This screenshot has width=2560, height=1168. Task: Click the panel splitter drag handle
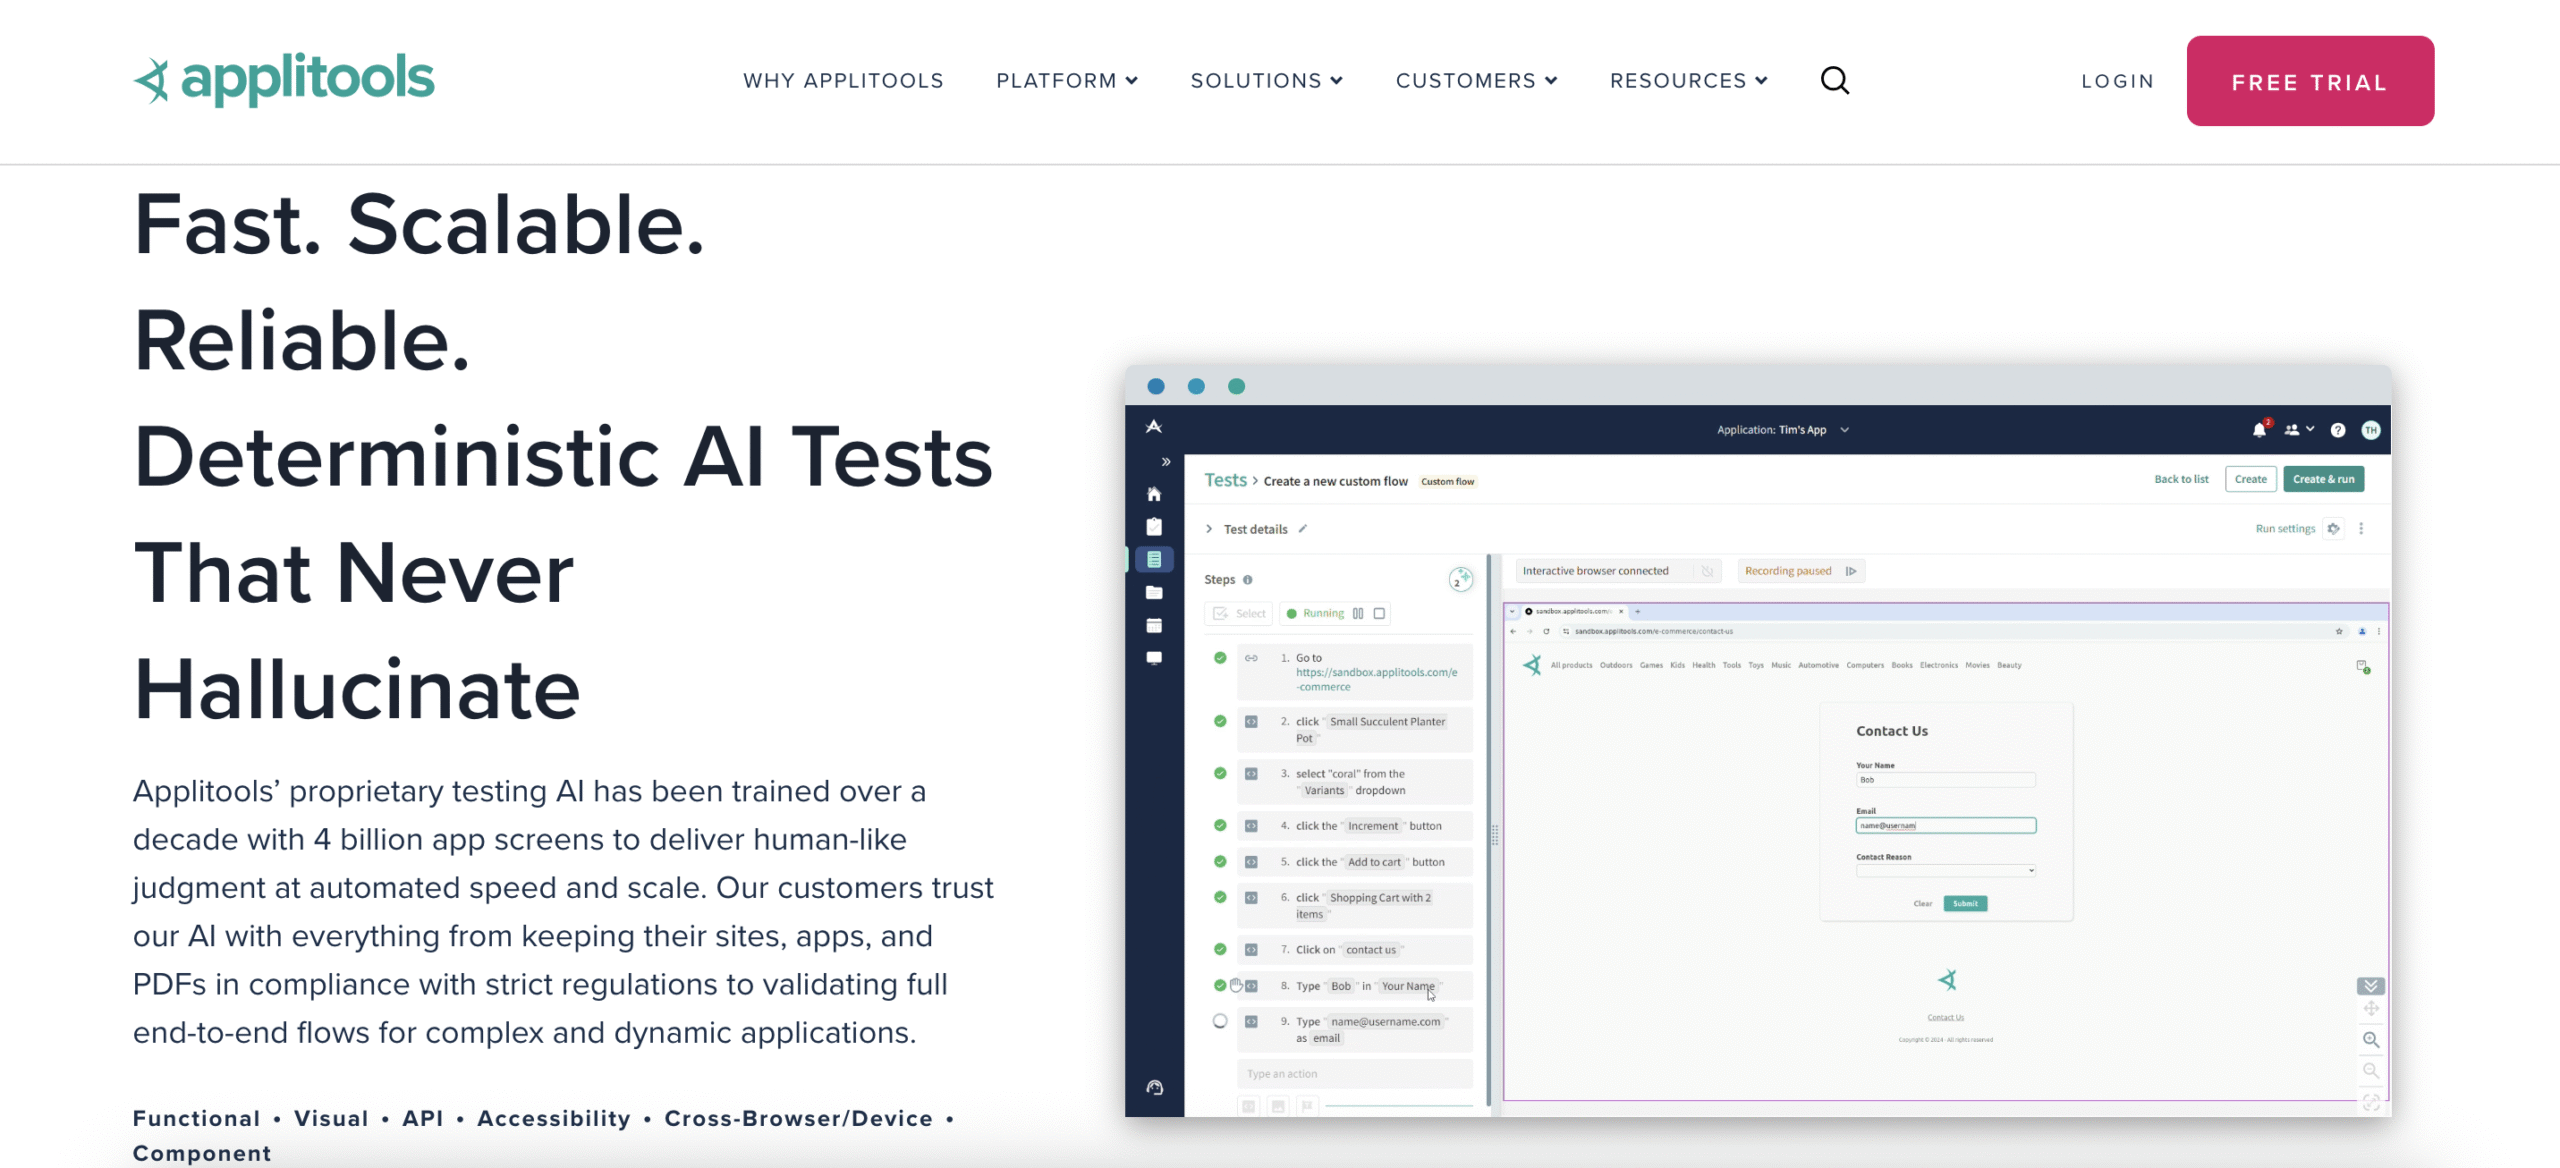coord(1495,835)
